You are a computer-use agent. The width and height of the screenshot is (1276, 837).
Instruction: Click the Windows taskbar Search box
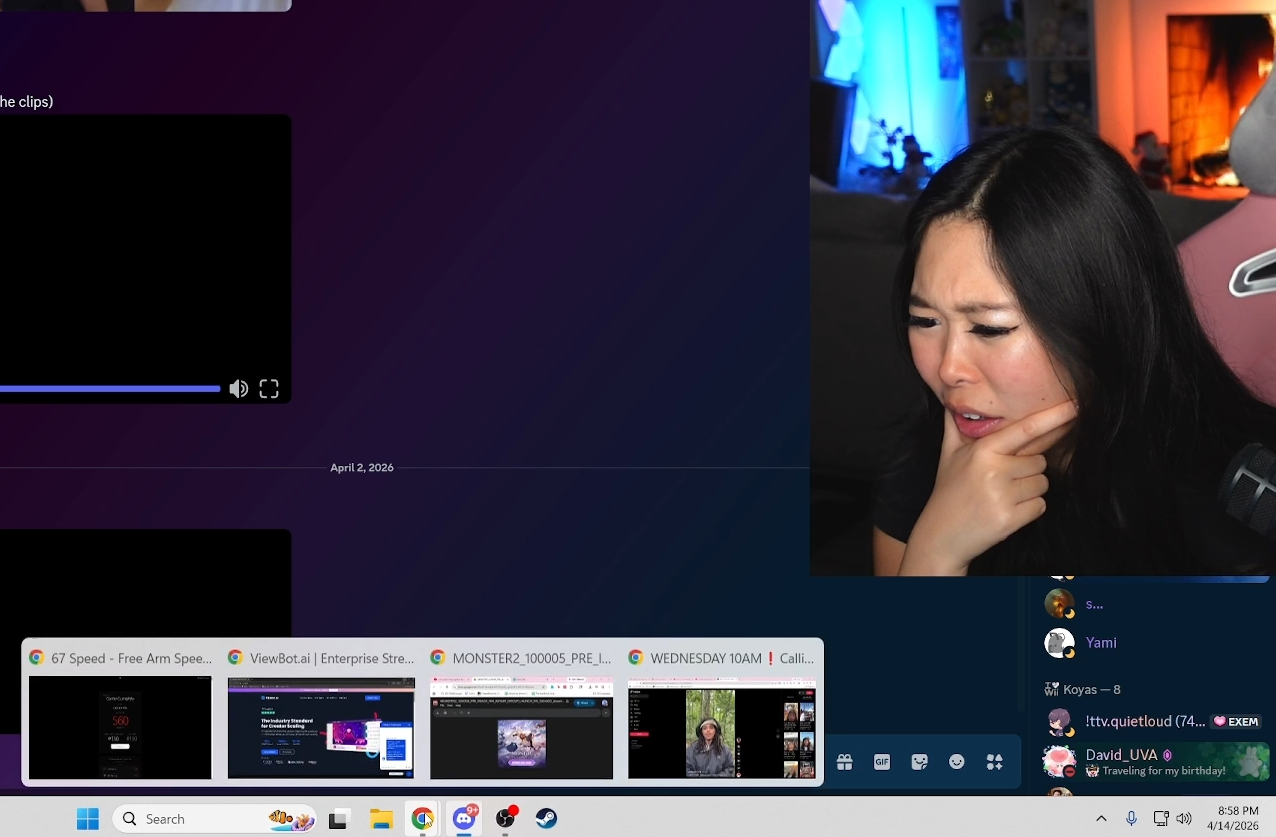click(x=215, y=819)
